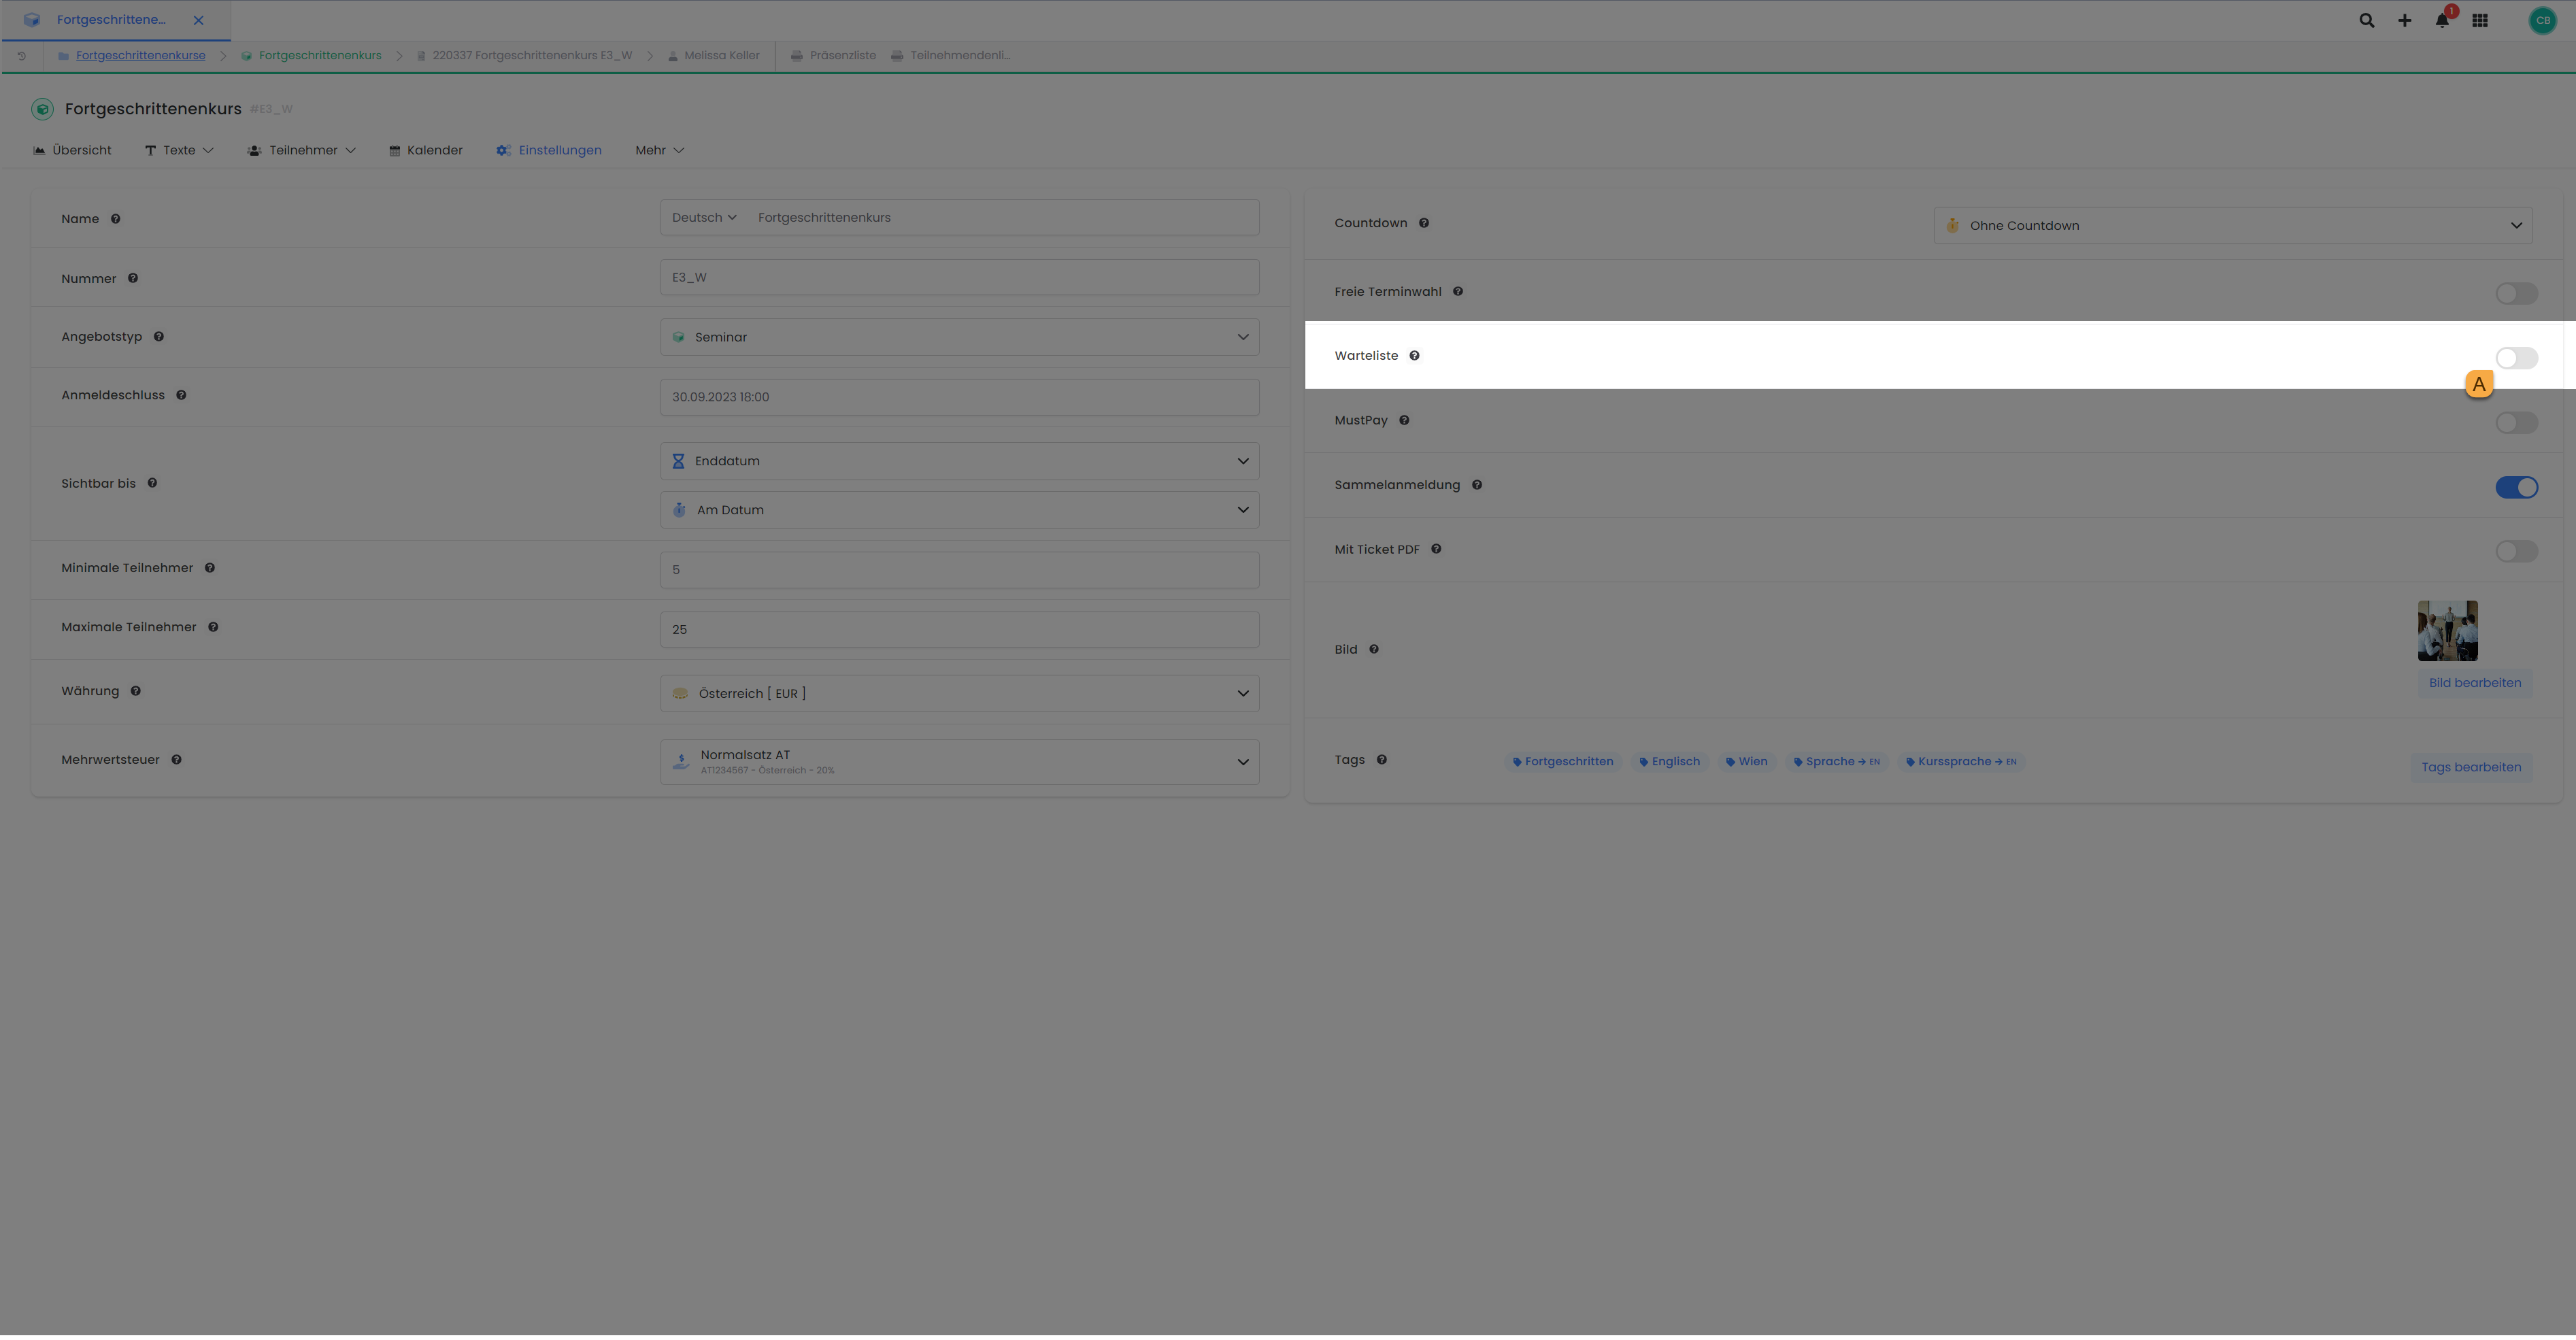Image resolution: width=2576 pixels, height=1340 pixels.
Task: Click the plus icon to create new item
Action: point(2404,20)
